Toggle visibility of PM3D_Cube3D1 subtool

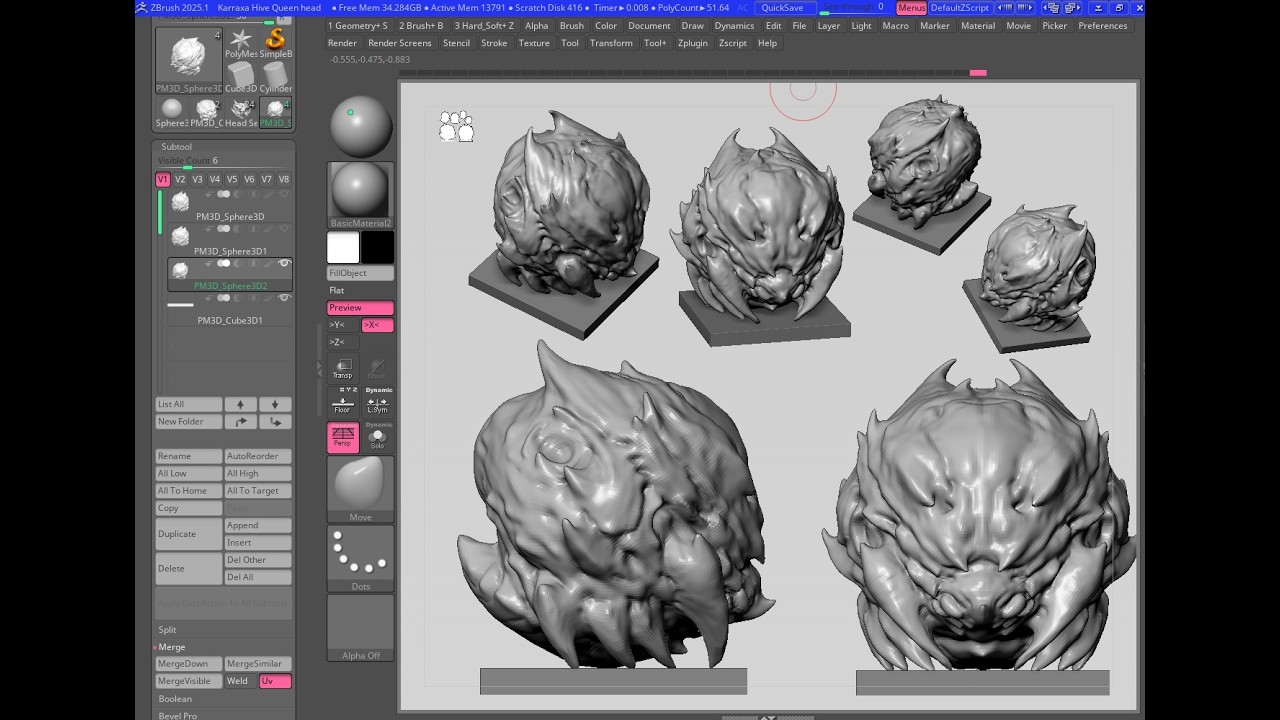tap(284, 298)
